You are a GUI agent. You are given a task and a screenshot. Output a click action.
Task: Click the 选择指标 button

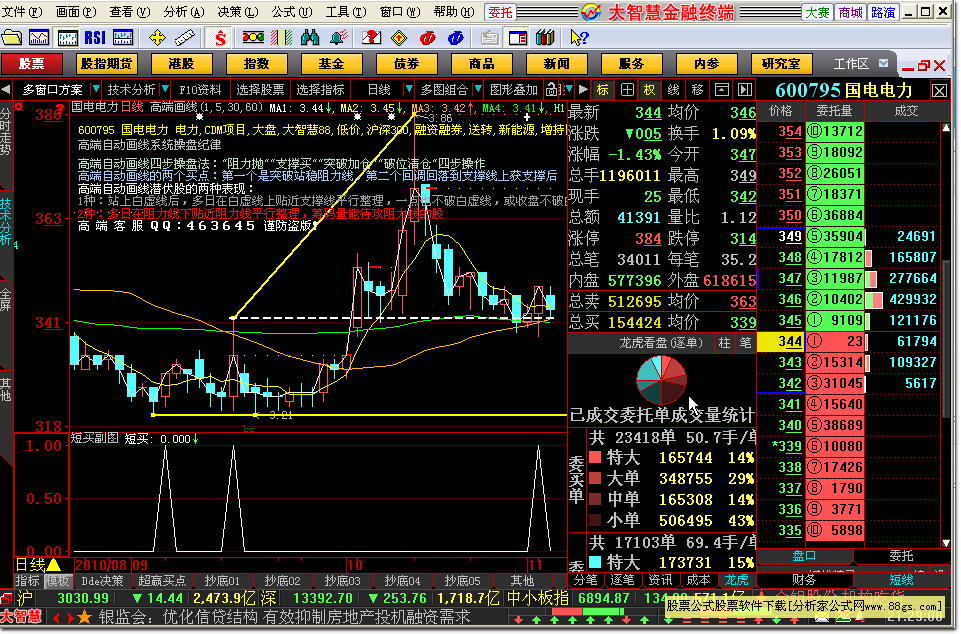coord(321,90)
